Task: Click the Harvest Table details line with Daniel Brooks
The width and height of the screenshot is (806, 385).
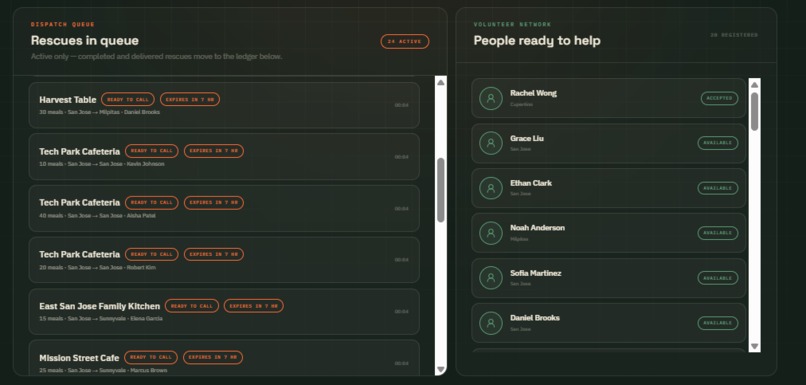Action: 100,112
